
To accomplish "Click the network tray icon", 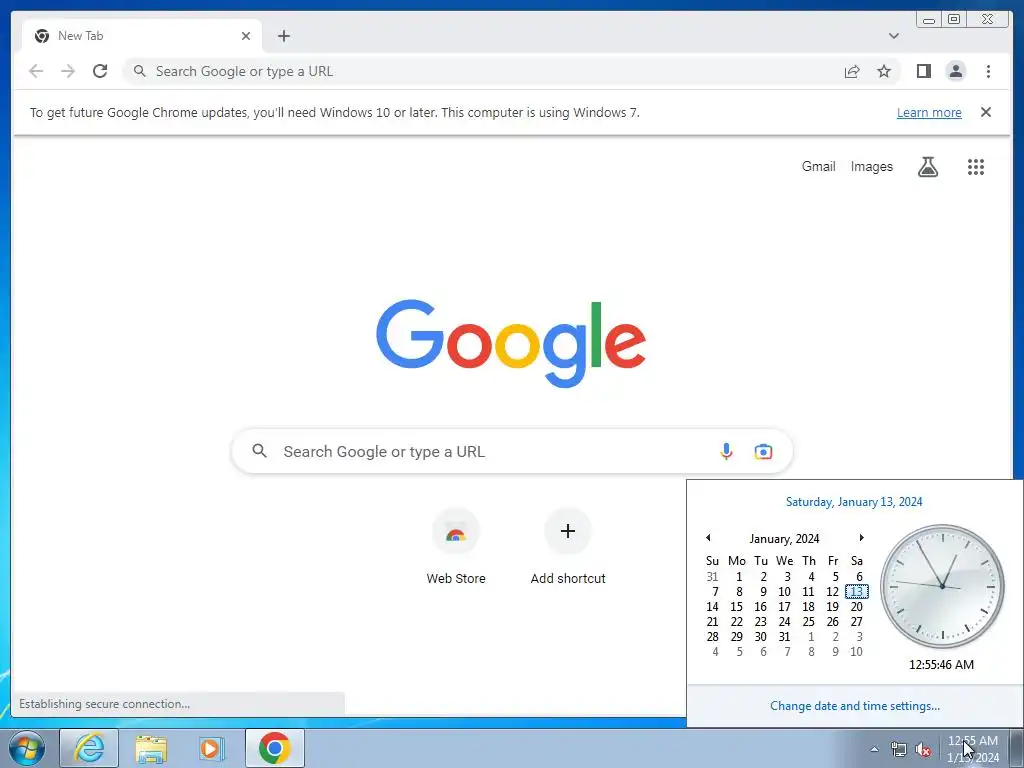I will point(899,750).
